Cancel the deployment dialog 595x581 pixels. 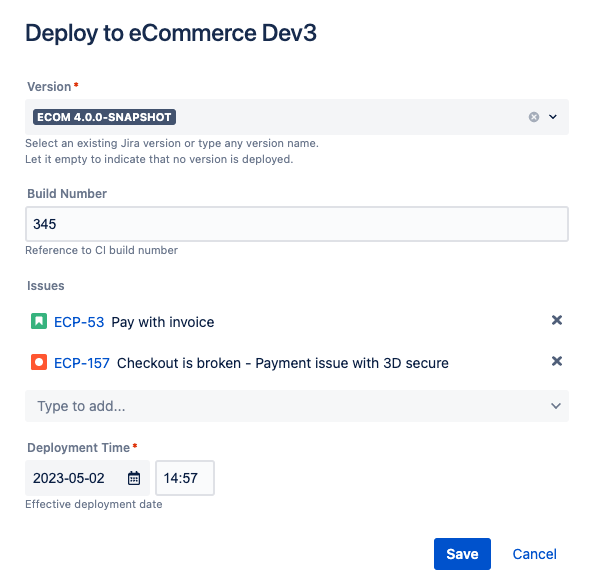pos(534,554)
